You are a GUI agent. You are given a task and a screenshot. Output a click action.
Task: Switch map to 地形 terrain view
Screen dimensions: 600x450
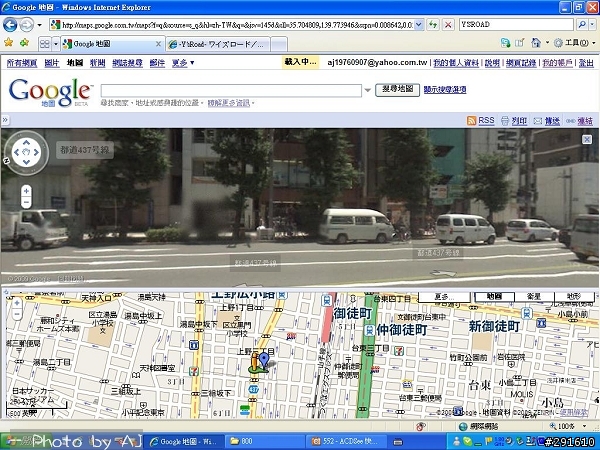click(x=574, y=297)
